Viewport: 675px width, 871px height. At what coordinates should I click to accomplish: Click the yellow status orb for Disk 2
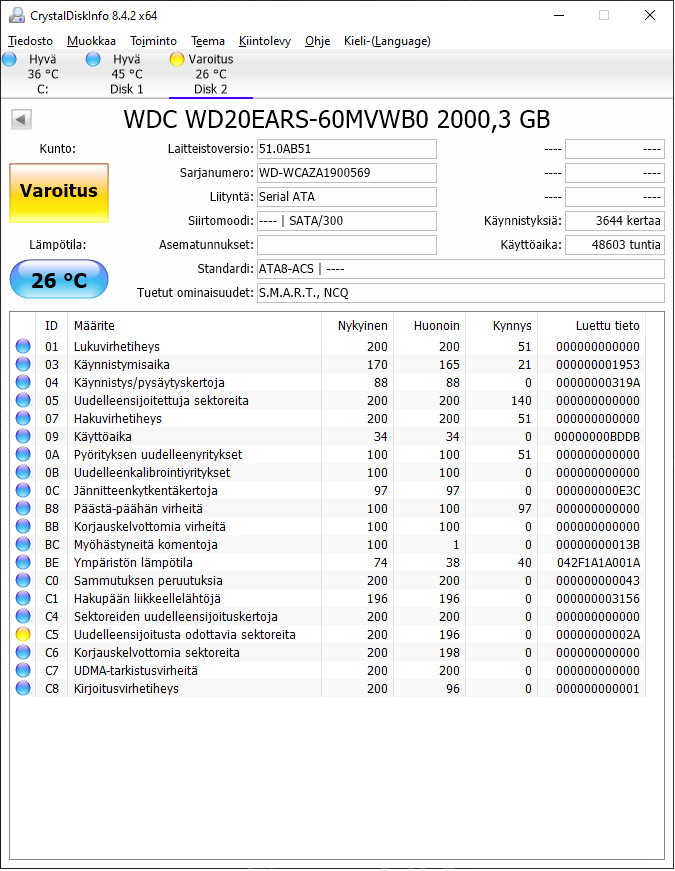(x=177, y=59)
